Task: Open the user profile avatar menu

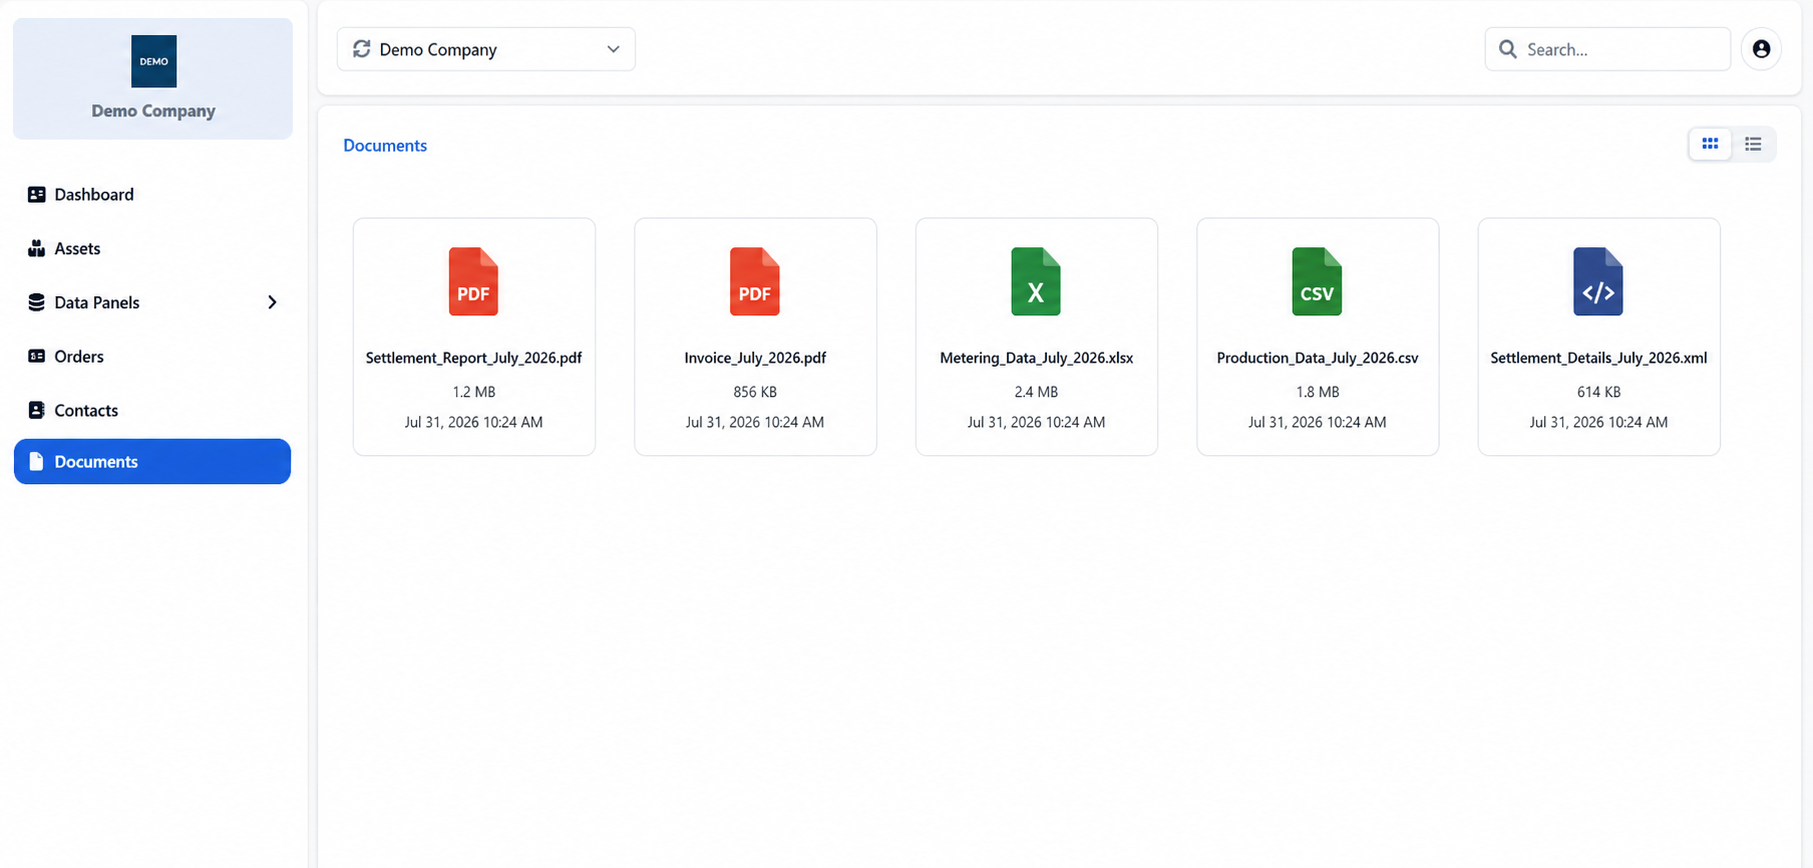Action: point(1761,49)
